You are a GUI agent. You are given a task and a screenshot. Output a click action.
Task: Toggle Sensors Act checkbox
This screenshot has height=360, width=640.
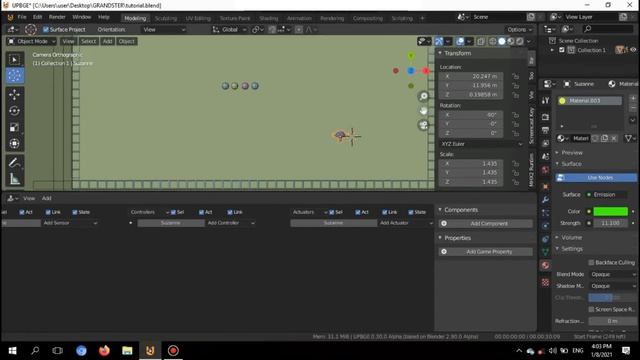coord(22,212)
